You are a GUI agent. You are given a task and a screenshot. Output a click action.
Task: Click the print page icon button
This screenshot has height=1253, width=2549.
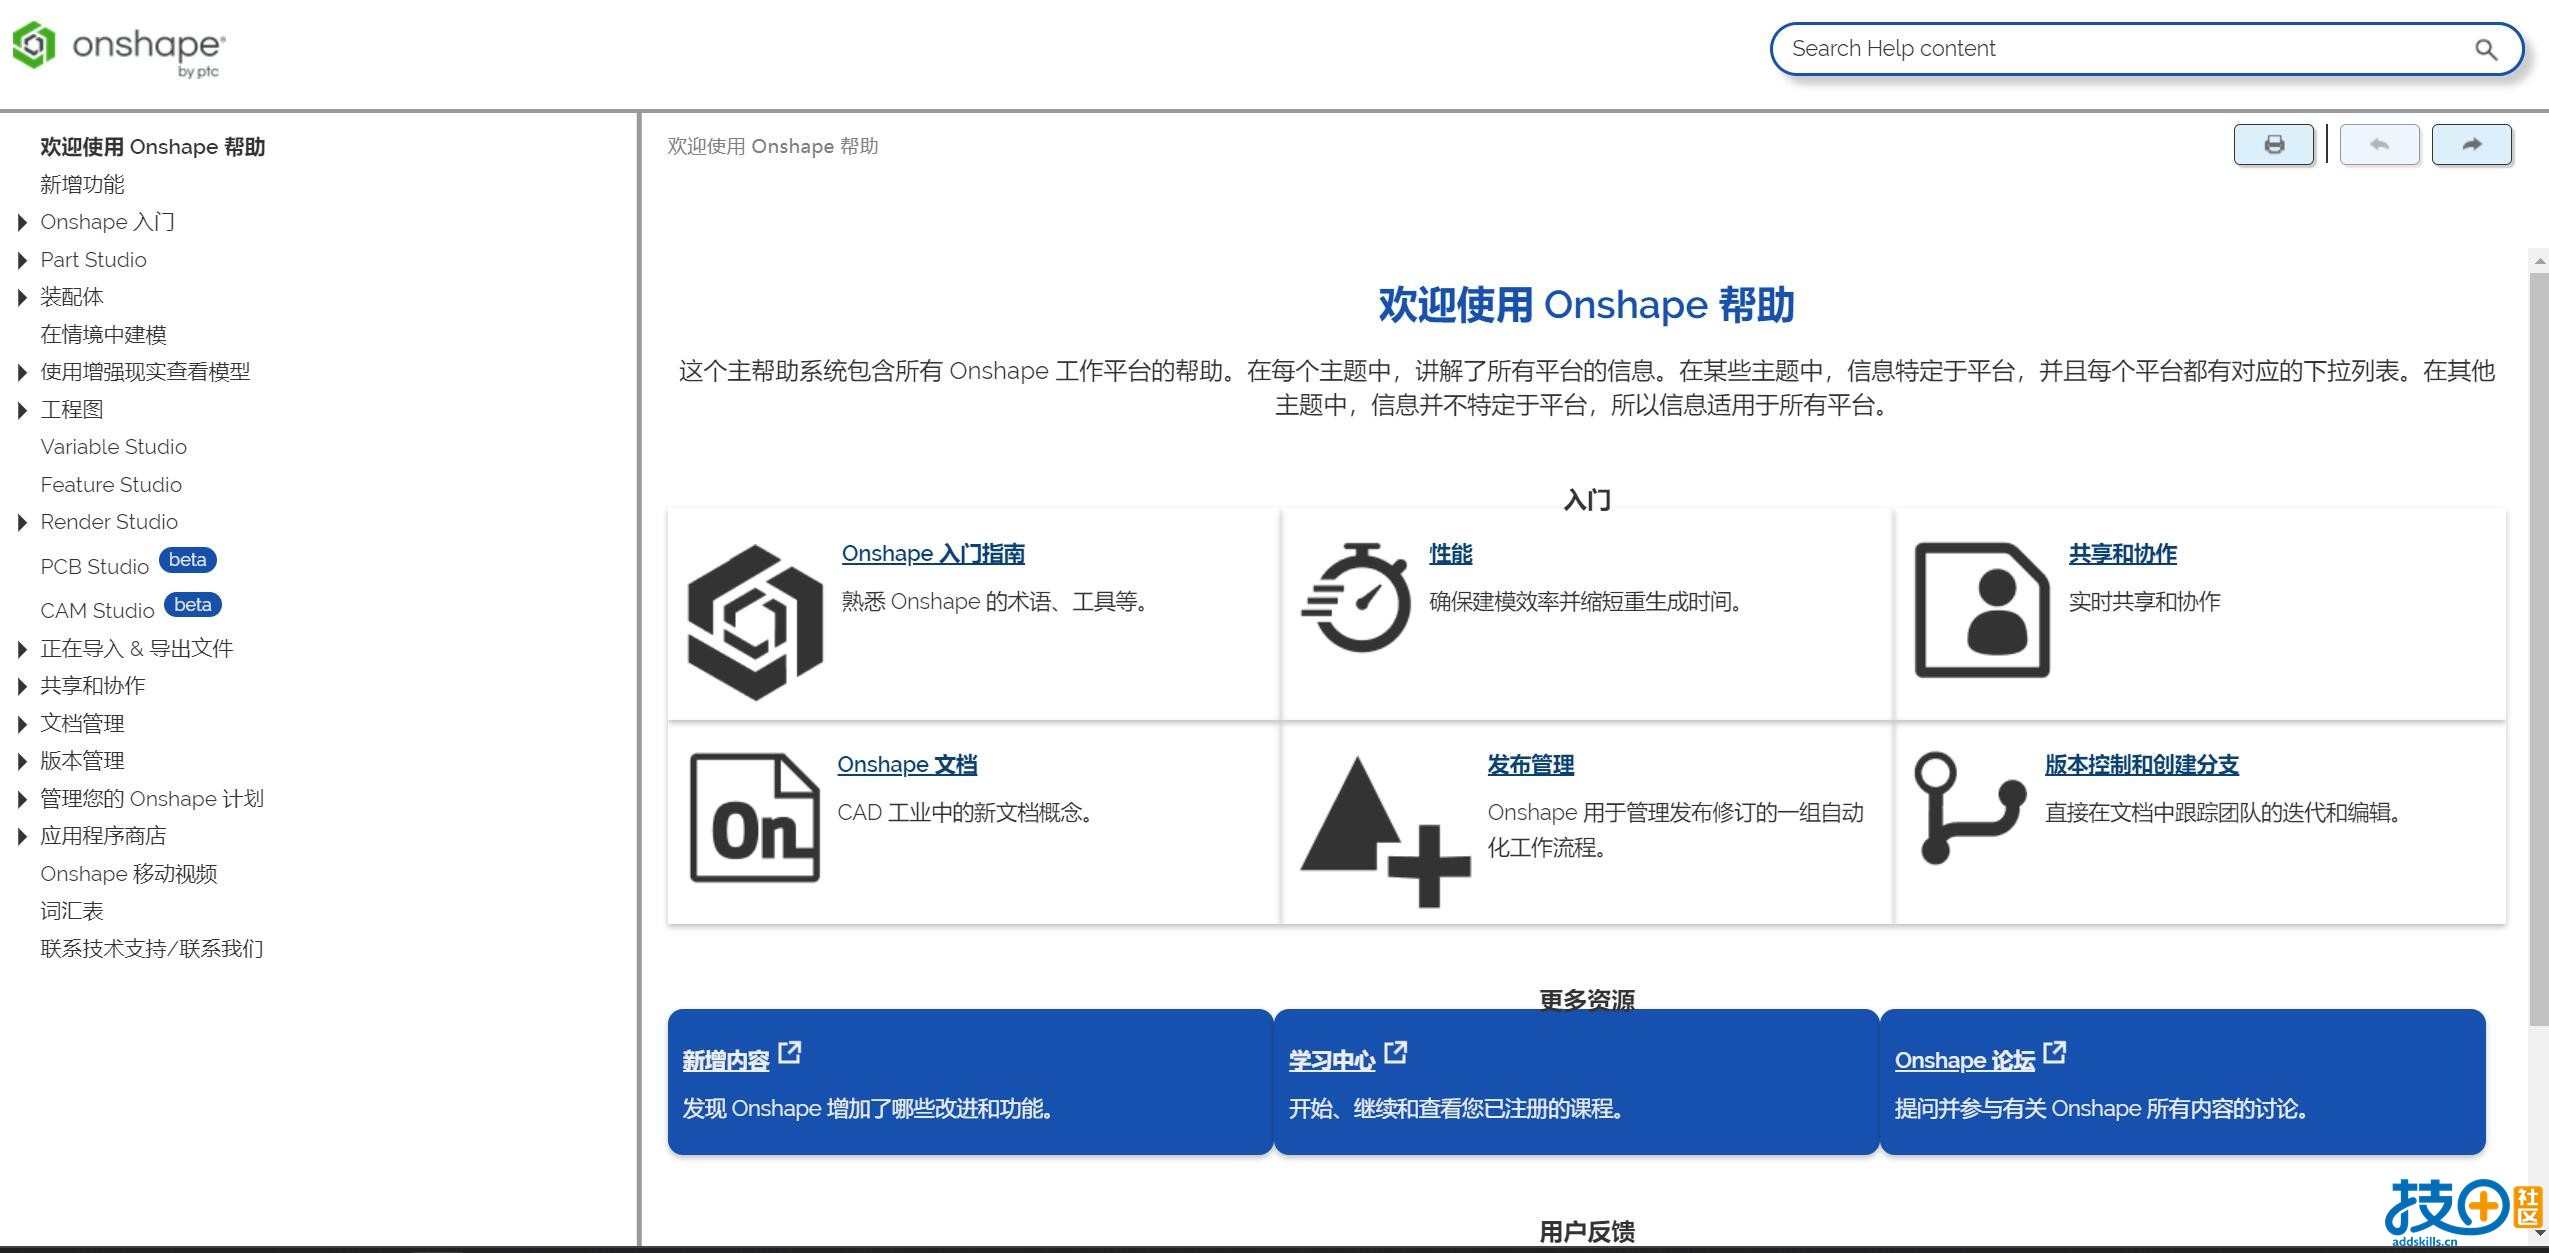2273,145
